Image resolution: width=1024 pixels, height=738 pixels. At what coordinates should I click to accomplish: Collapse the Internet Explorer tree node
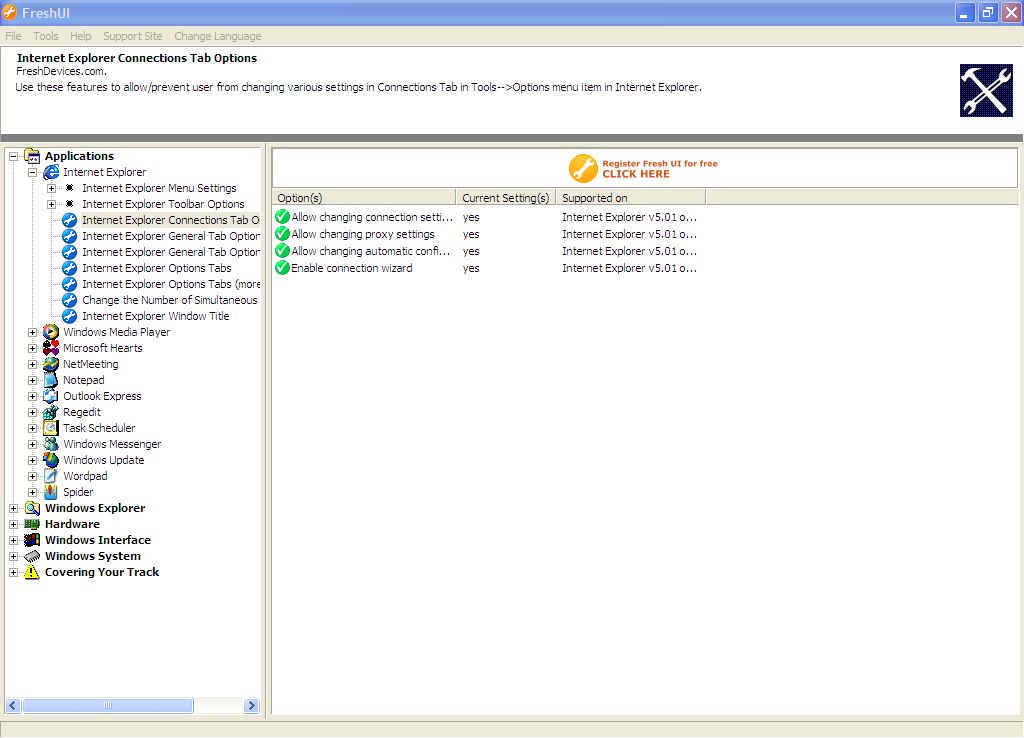click(32, 172)
